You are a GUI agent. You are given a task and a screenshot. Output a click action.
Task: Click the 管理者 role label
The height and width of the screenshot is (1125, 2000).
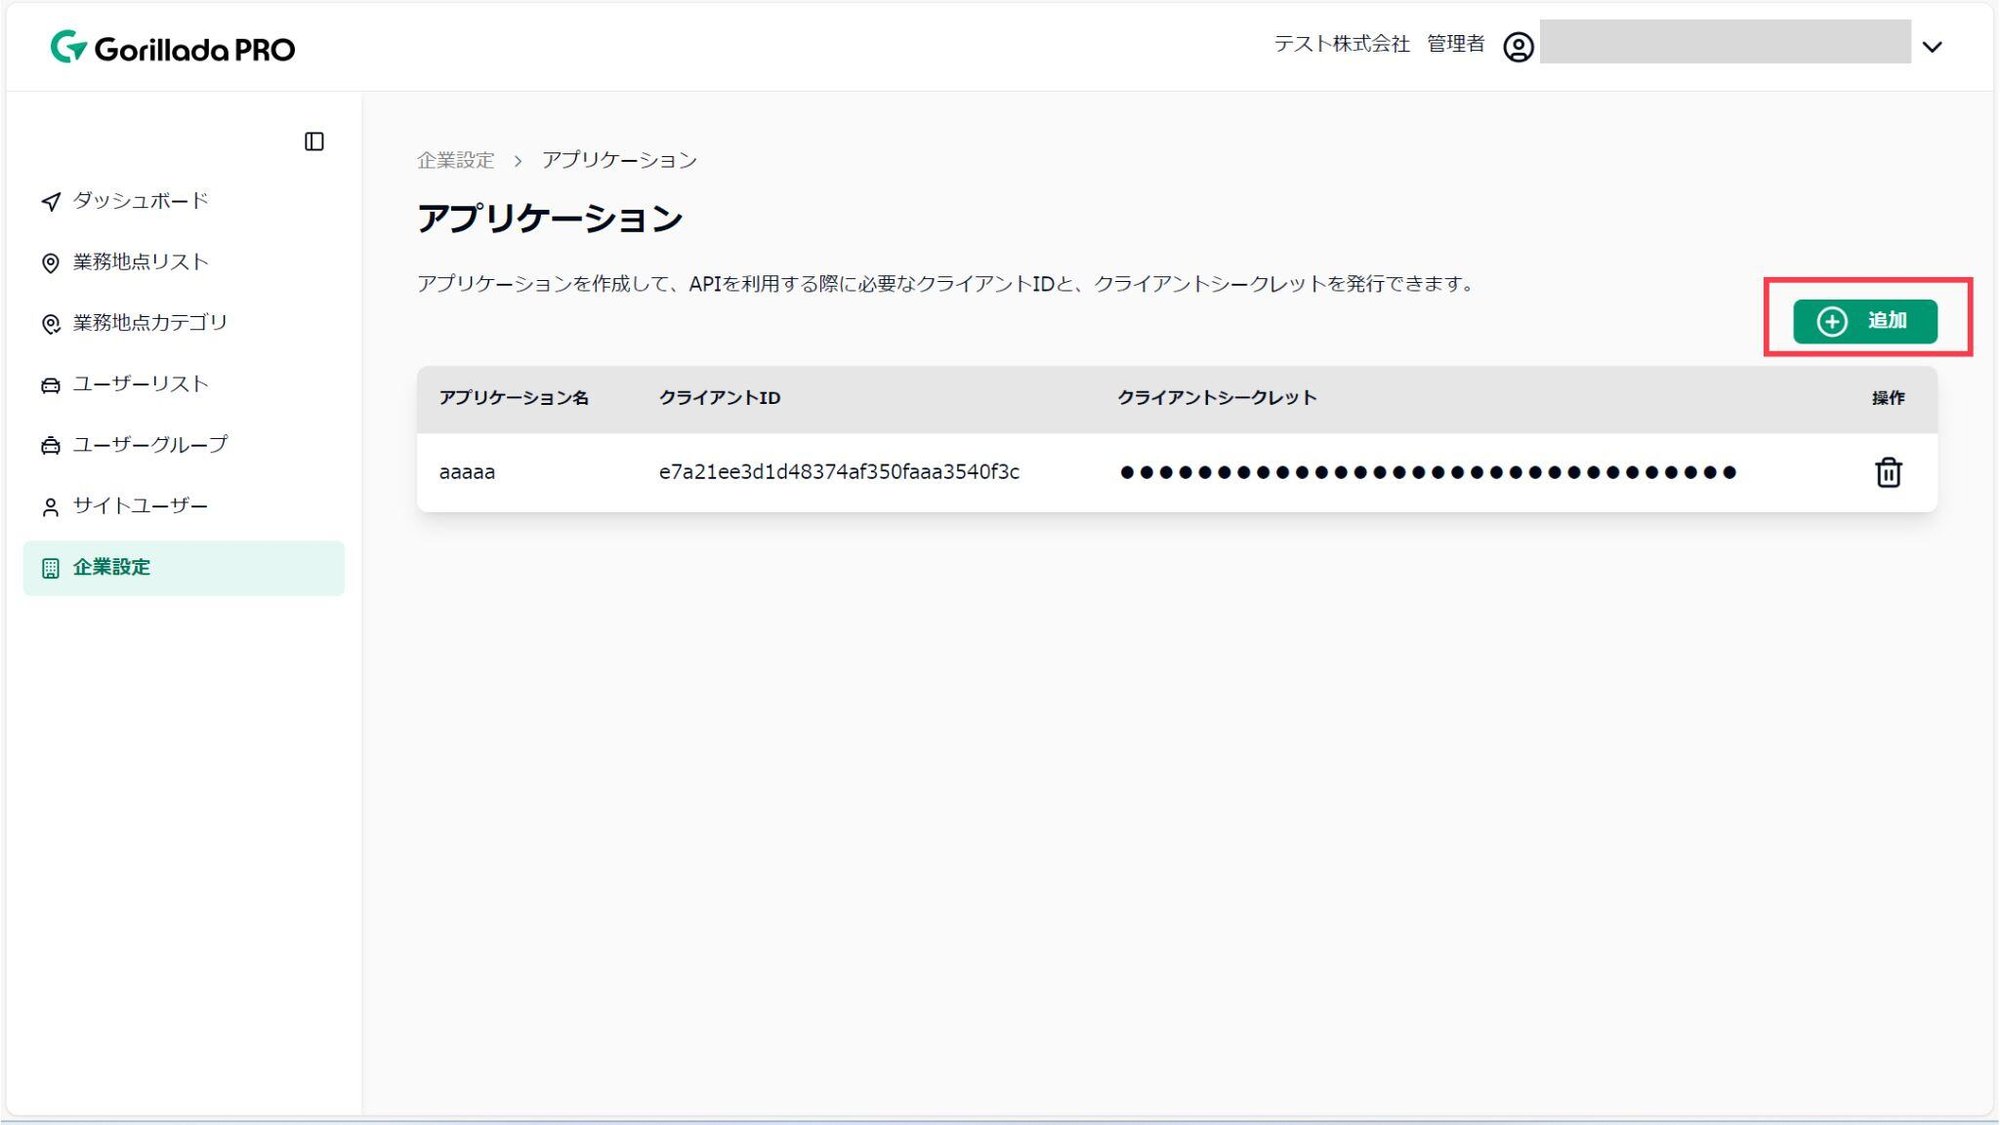click(x=1456, y=44)
